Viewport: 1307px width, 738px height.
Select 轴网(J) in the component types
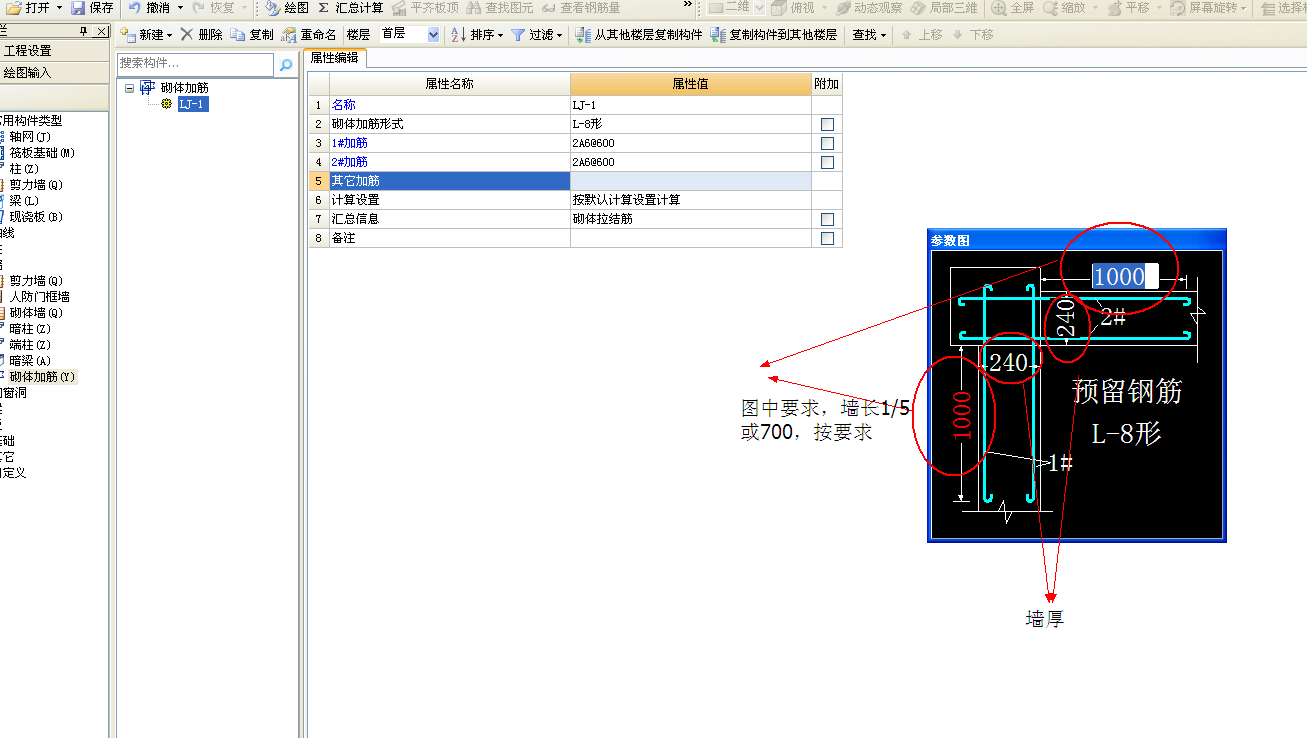click(30, 137)
